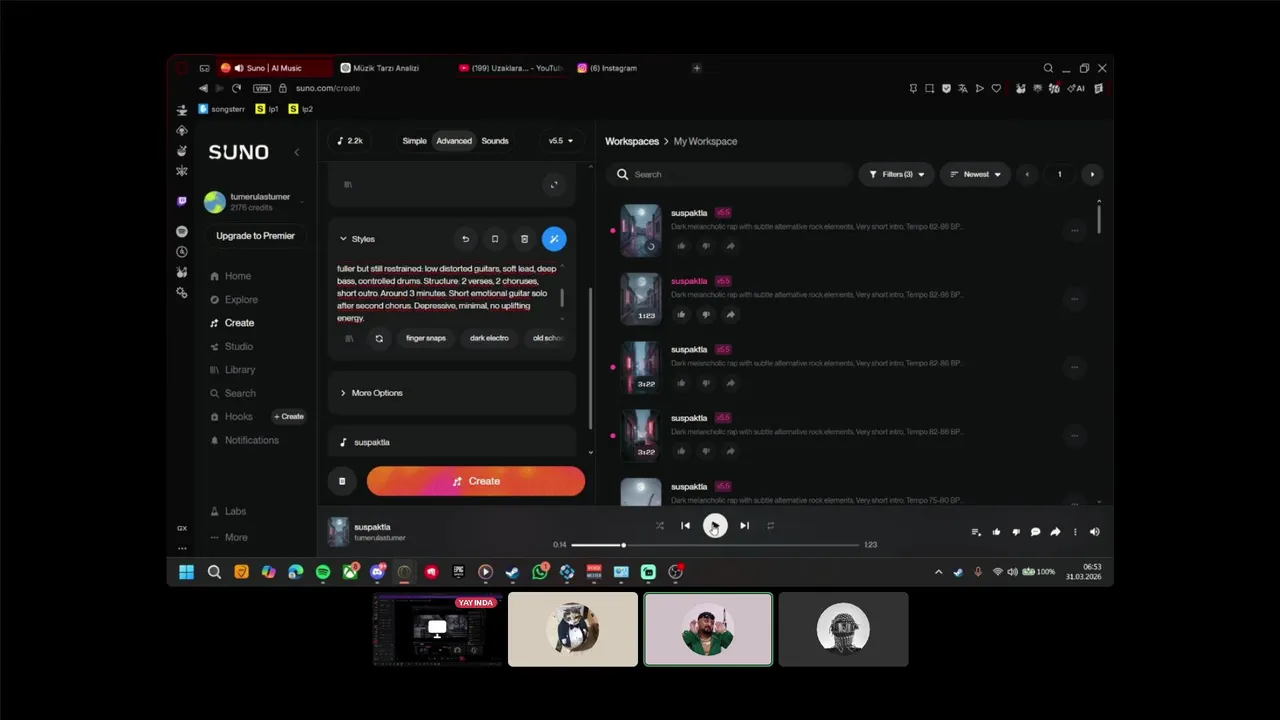Viewport: 1280px width, 720px height.
Task: Like the current song in player bar
Action: [x=996, y=532]
